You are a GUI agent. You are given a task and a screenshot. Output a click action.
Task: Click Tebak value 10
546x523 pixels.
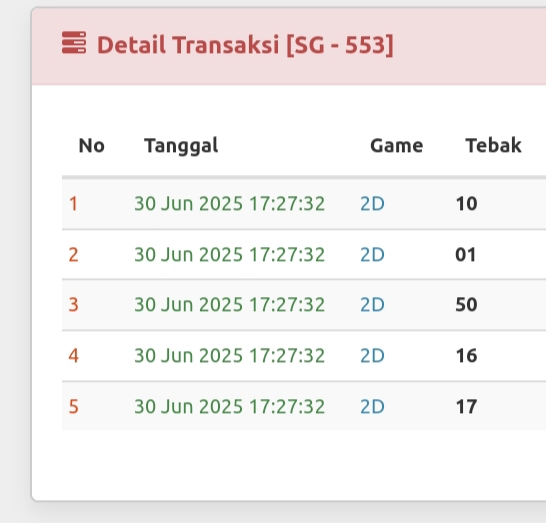click(466, 204)
